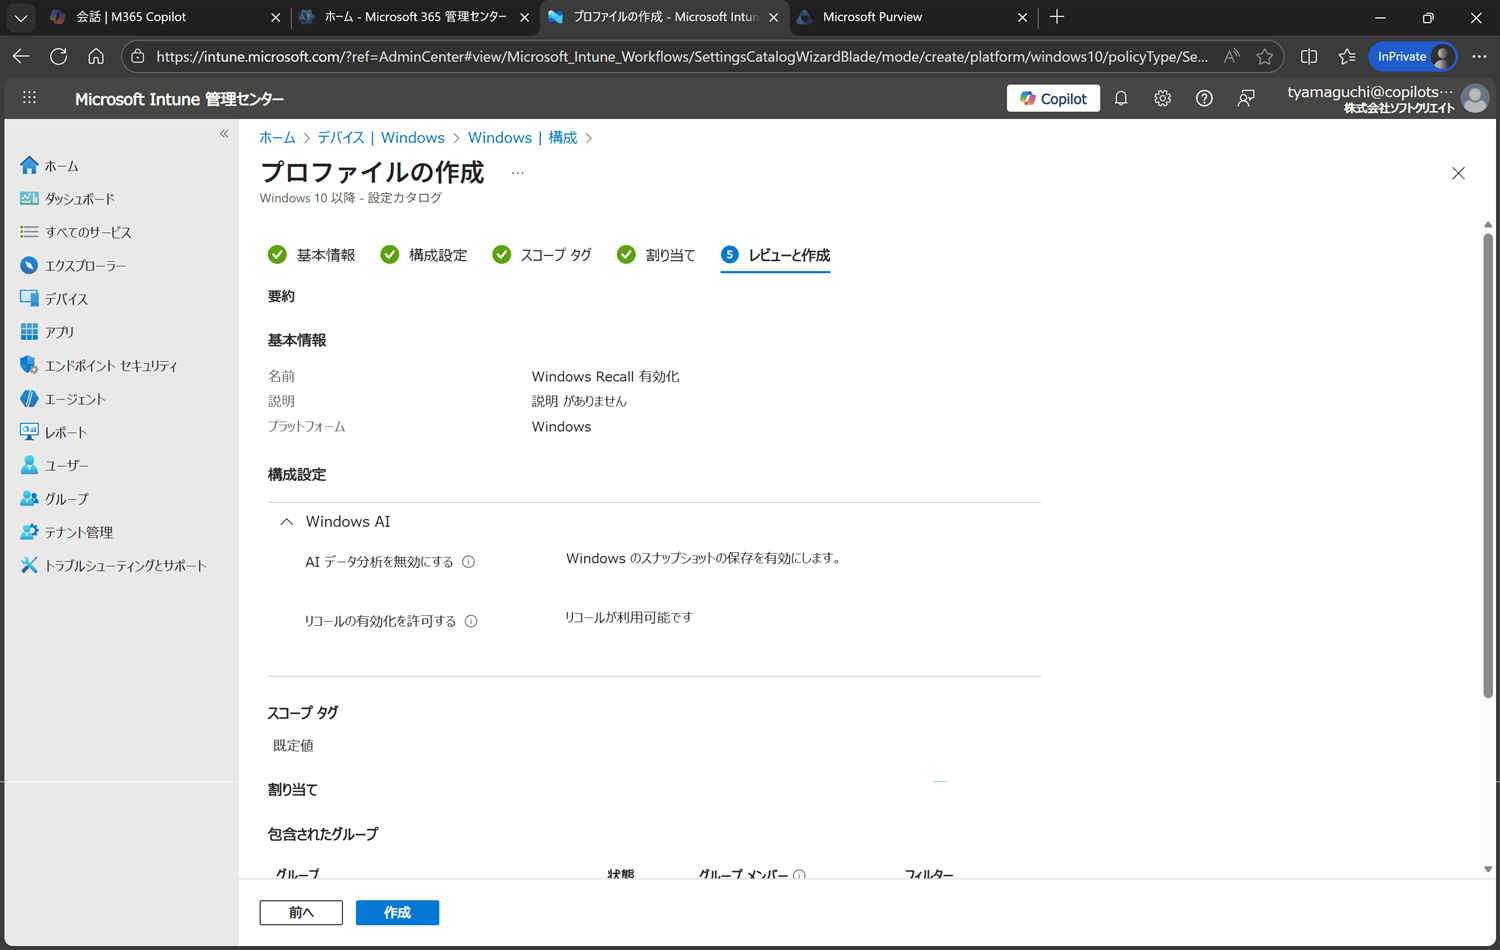
Task: Click info icon beside リコールの有効化を許可する
Action: (471, 621)
